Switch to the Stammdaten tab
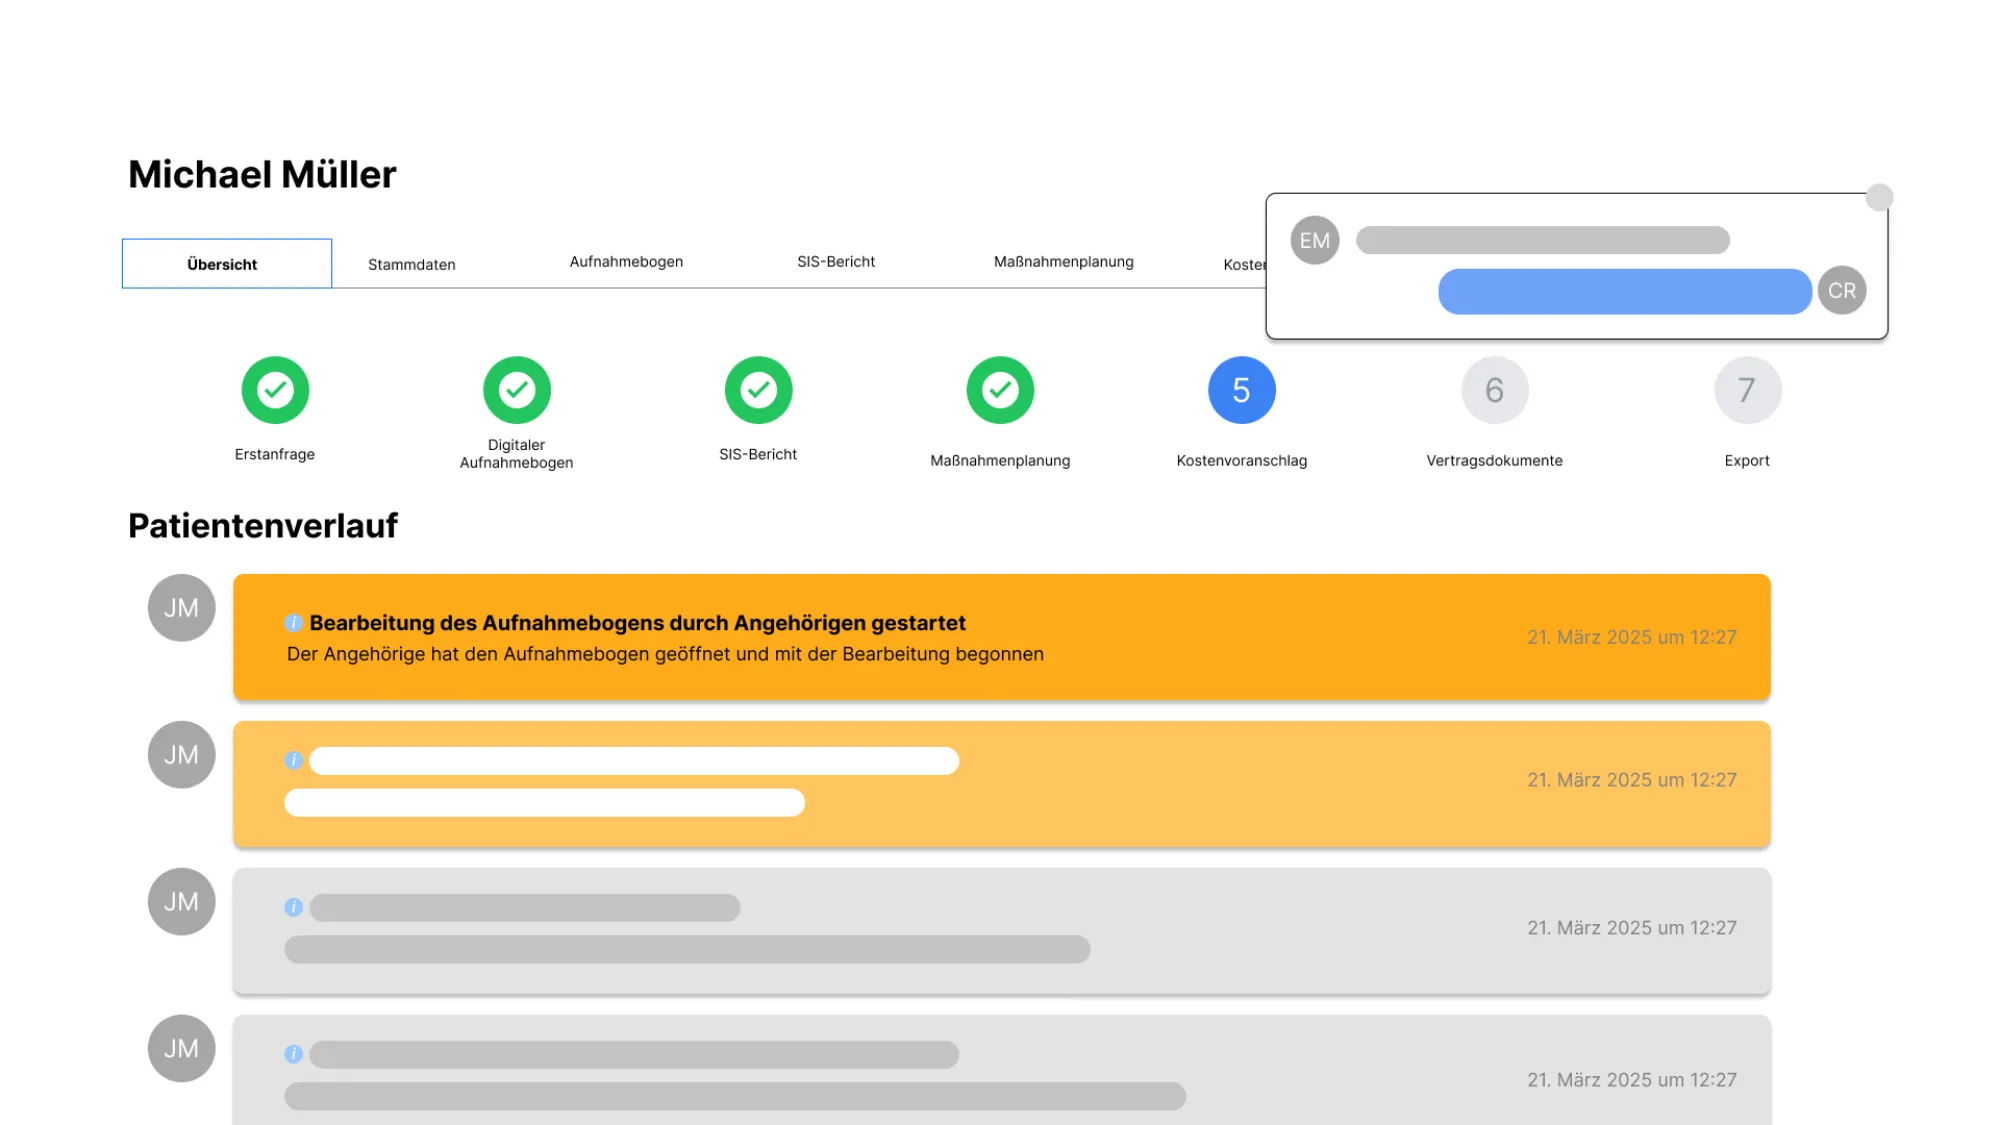 pos(412,264)
